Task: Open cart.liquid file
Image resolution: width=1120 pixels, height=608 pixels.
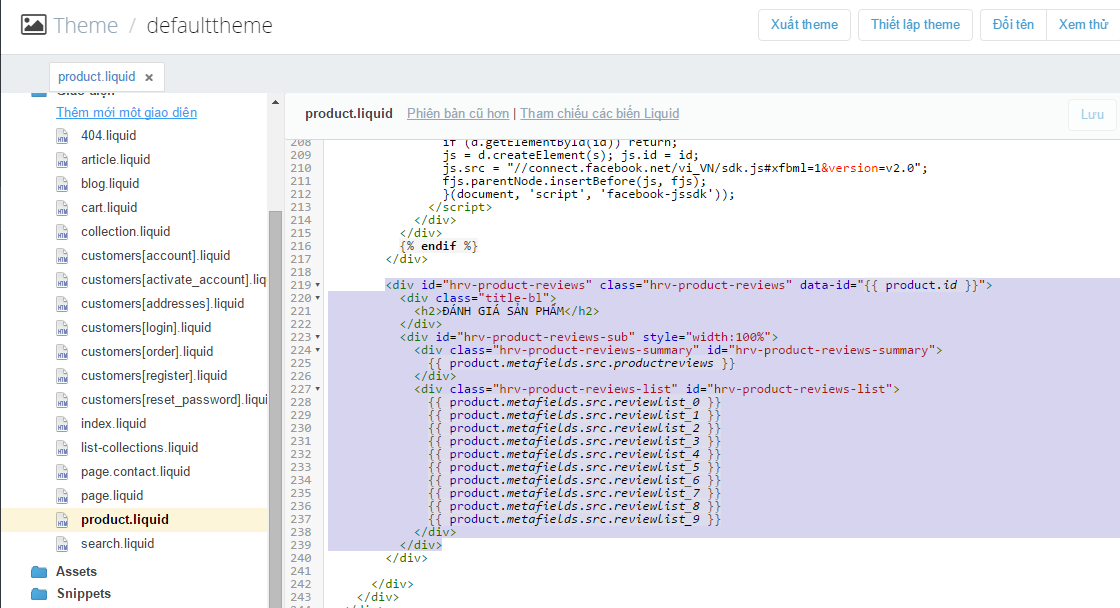Action: [109, 207]
